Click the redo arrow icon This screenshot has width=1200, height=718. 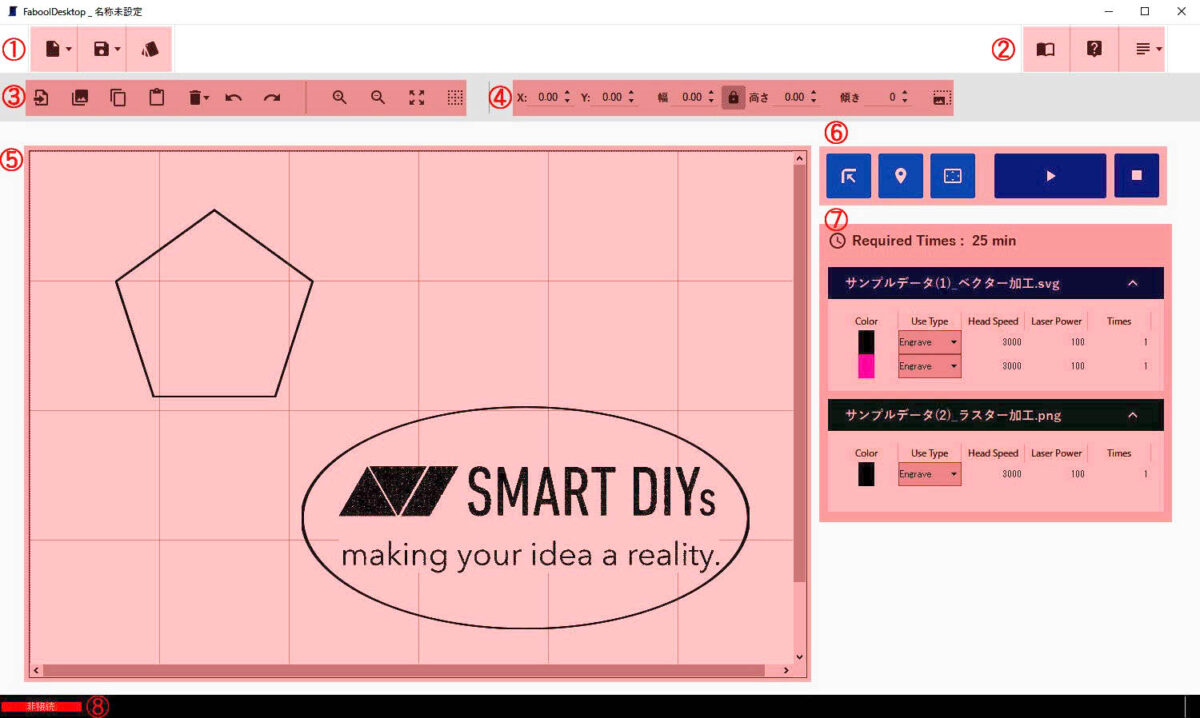272,98
